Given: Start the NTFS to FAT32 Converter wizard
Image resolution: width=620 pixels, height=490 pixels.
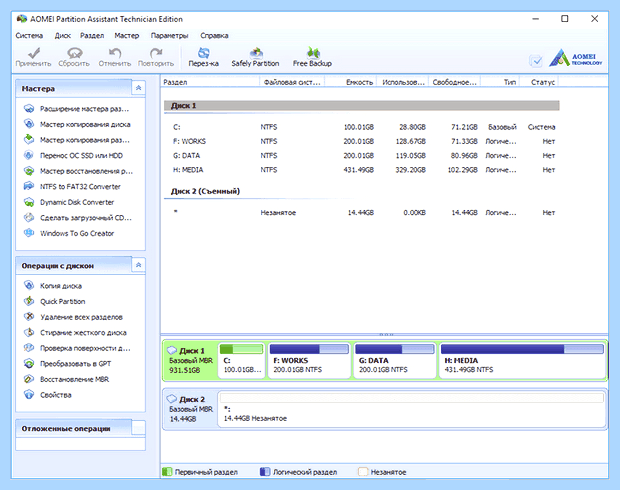Looking at the screenshot, I should (x=80, y=187).
